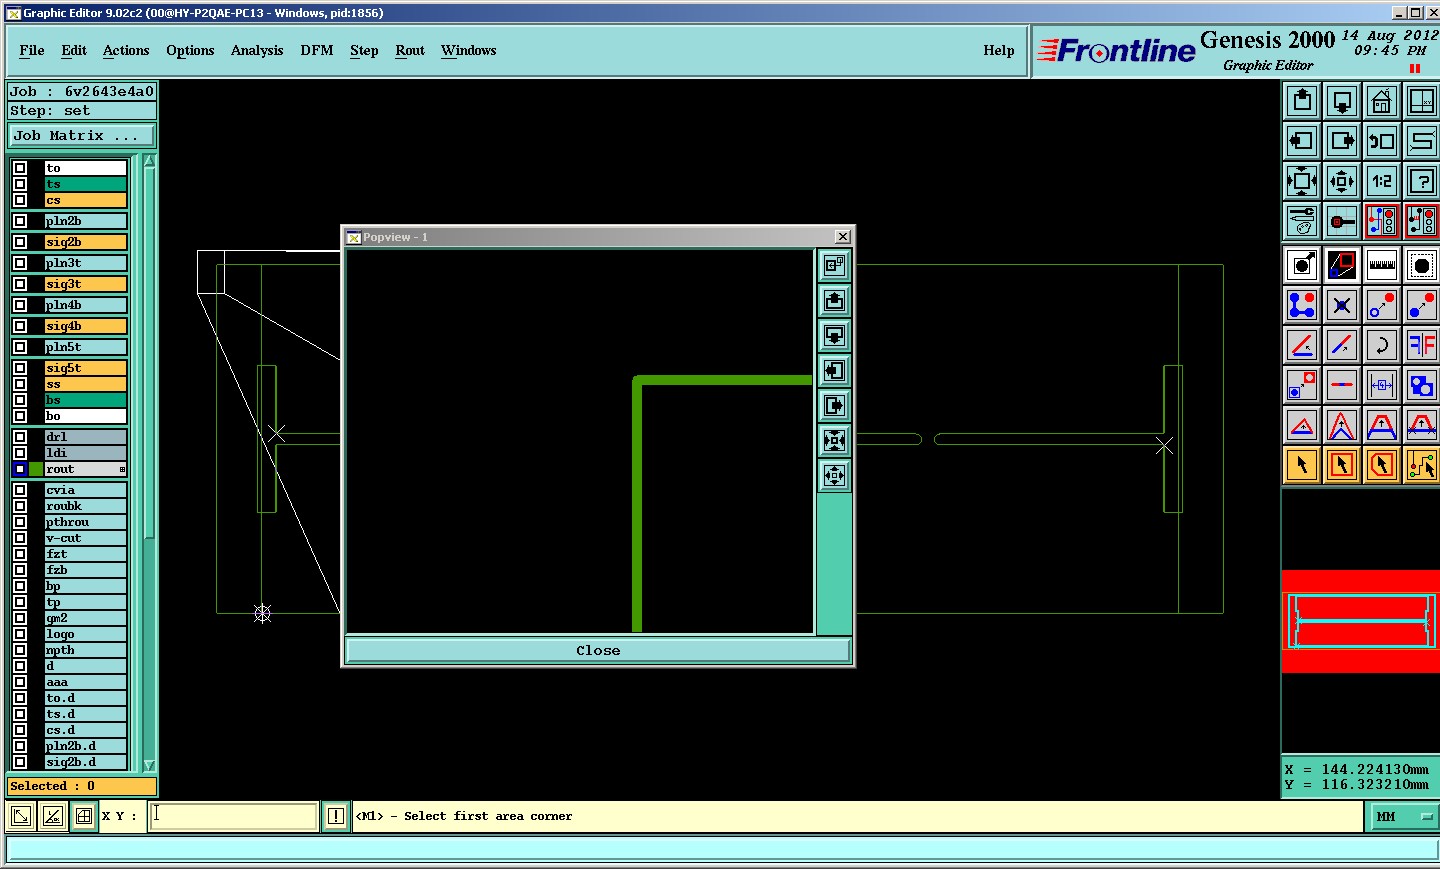Select the arrow-in-polygon select tool
Viewport: 1440px width, 869px height.
pos(1382,465)
